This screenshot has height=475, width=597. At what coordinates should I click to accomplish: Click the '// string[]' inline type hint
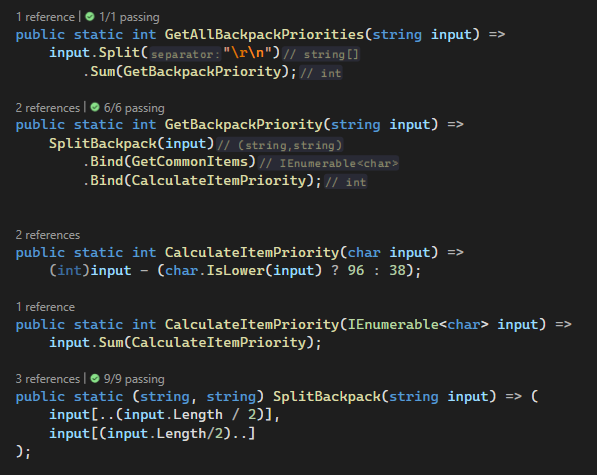click(x=321, y=54)
